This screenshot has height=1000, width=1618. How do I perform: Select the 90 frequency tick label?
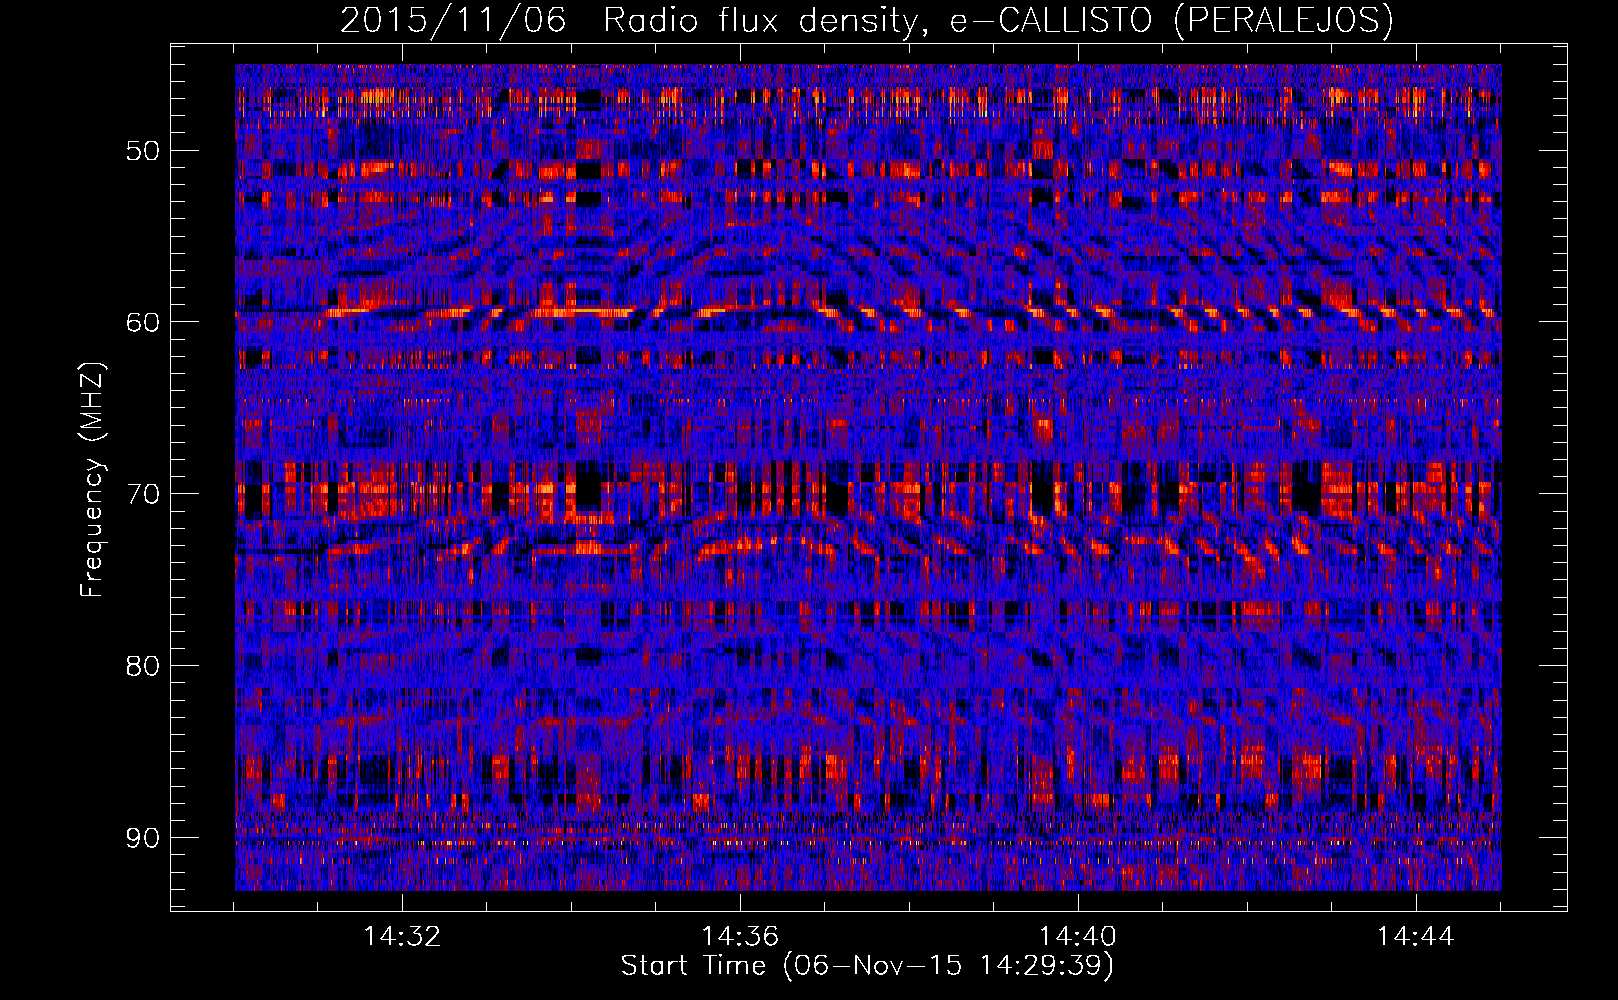click(143, 837)
